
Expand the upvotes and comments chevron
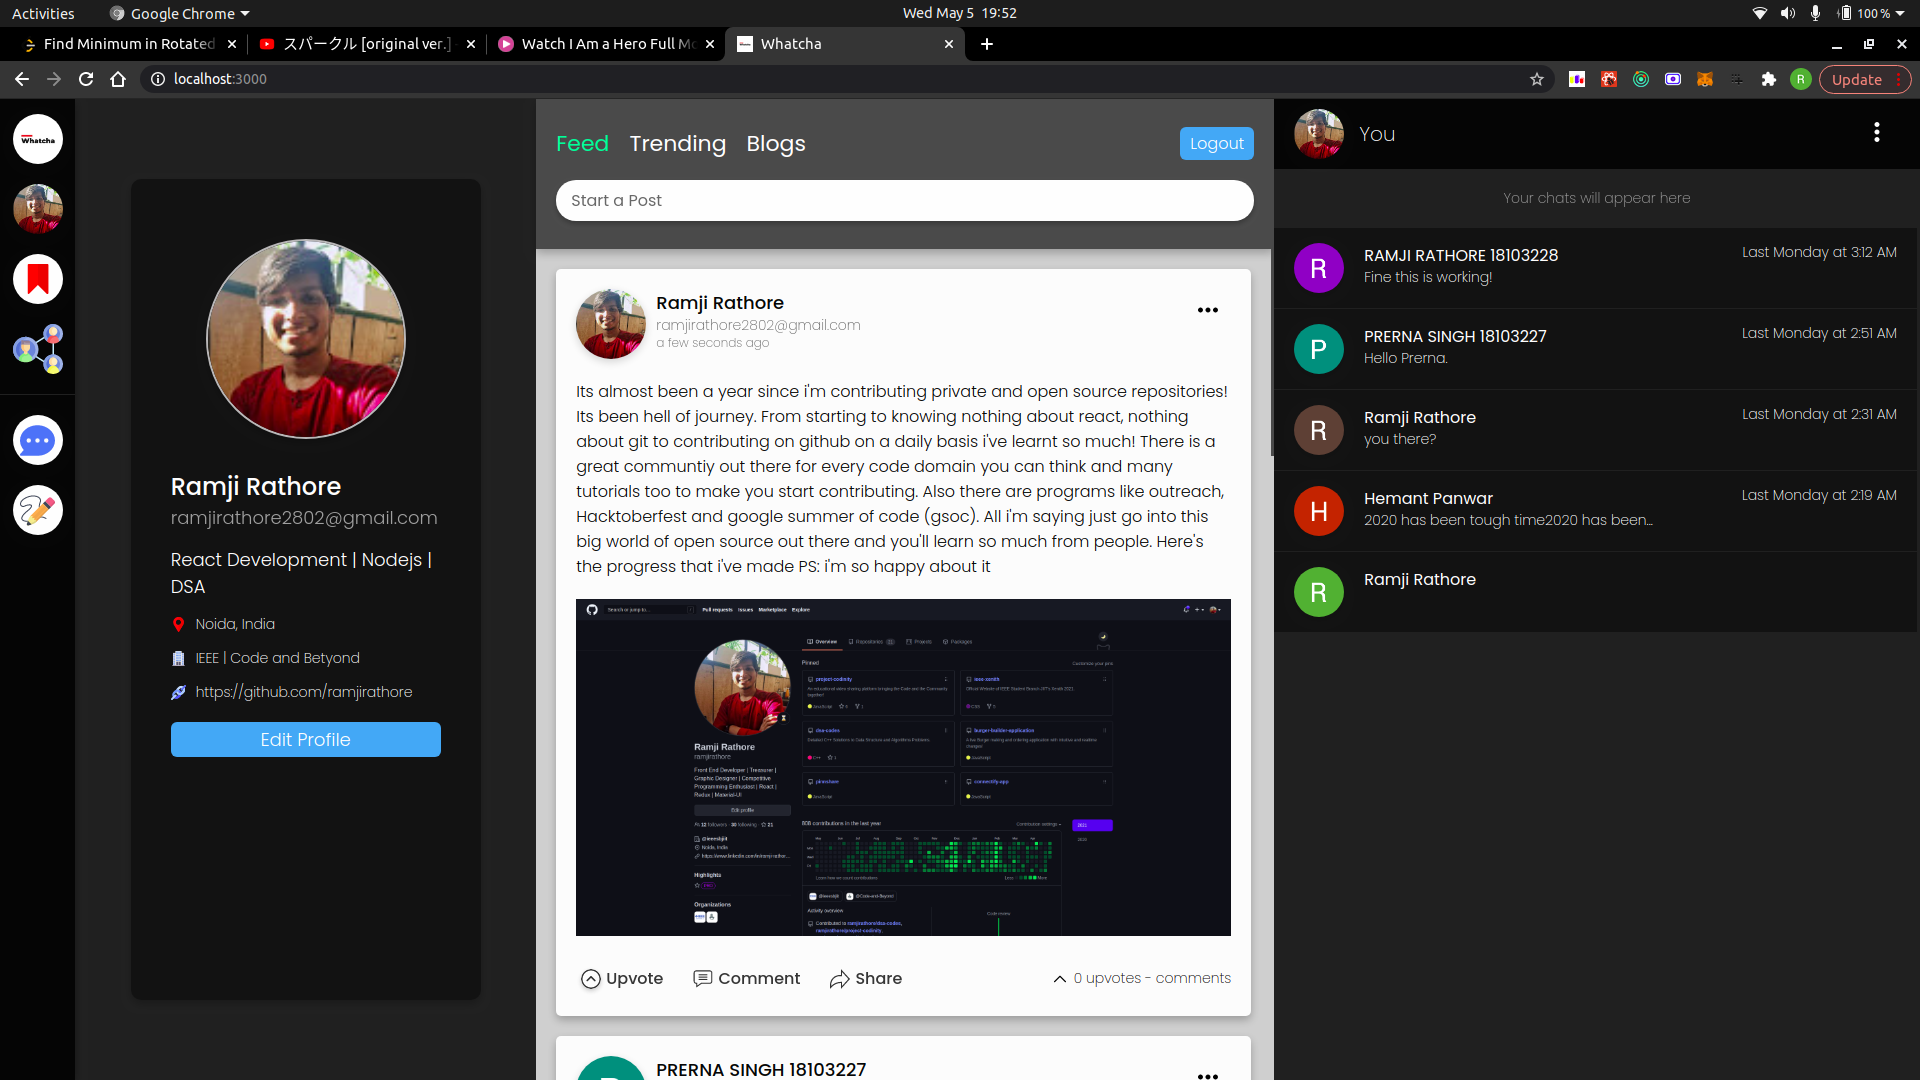[x=1059, y=979]
